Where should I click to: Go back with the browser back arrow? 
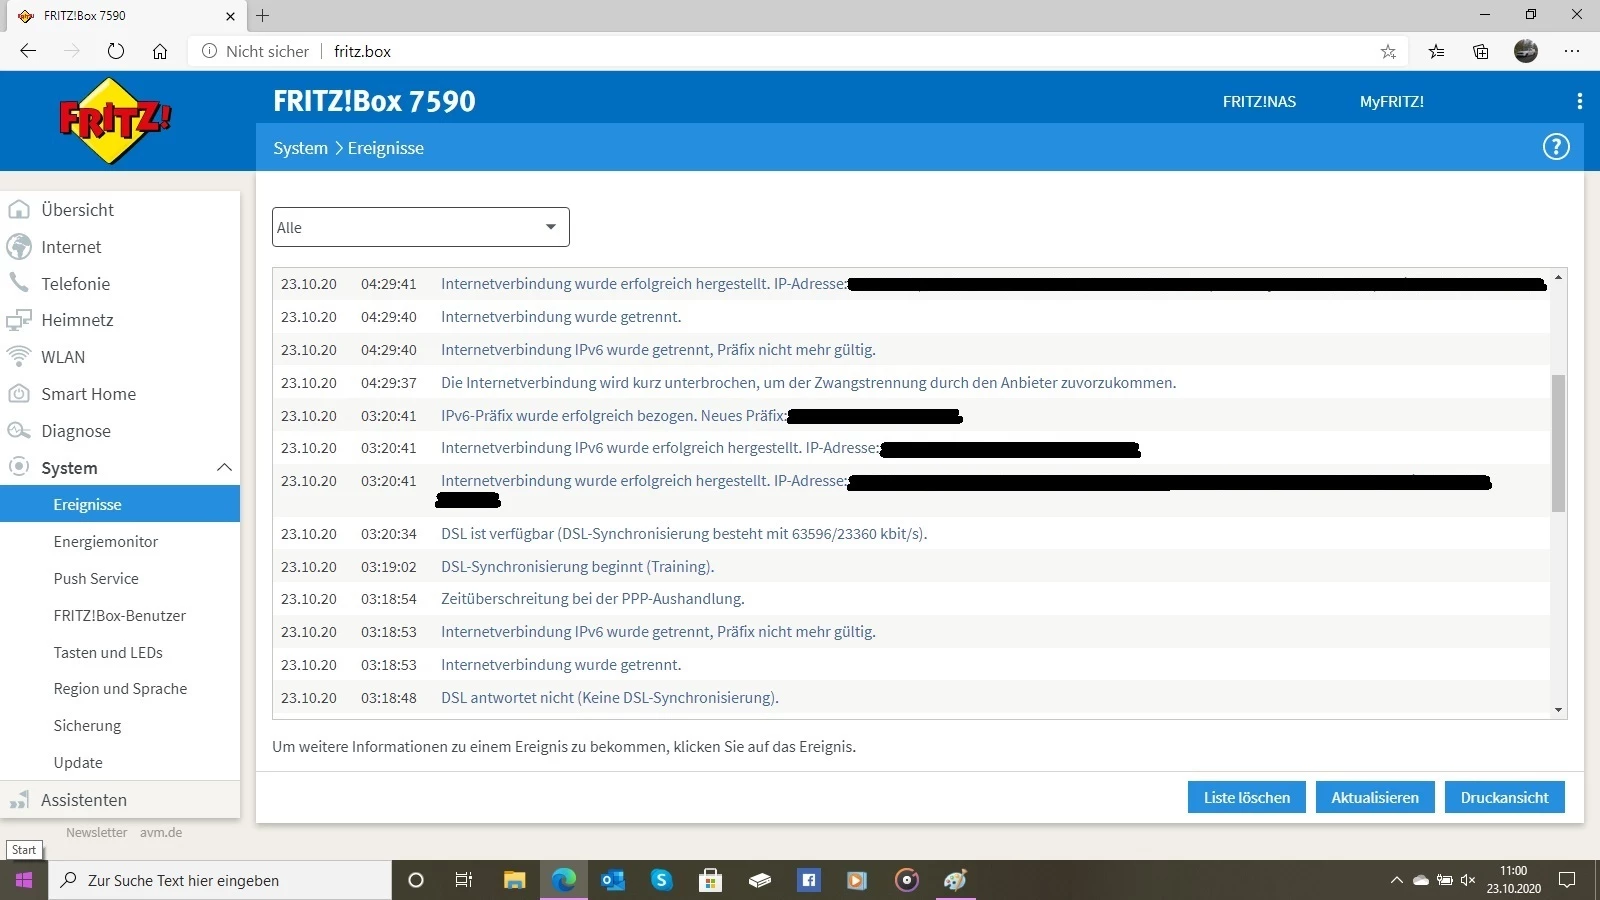click(x=28, y=51)
